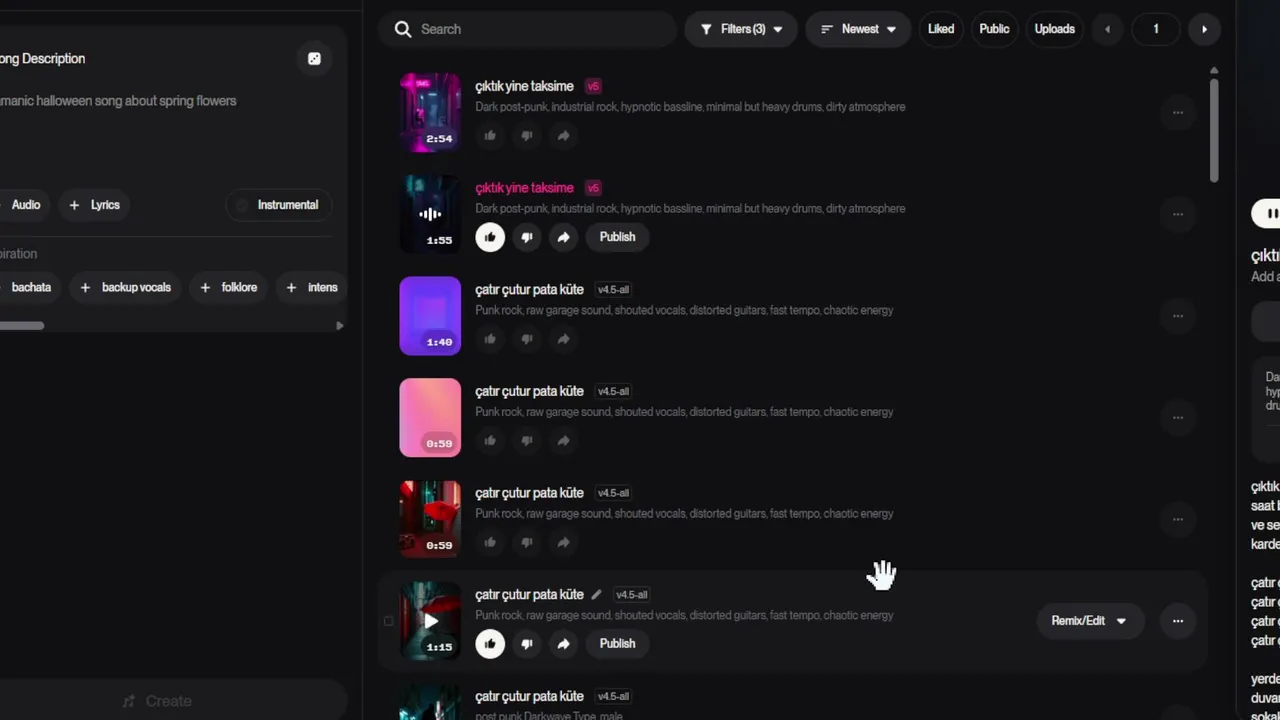Share the 1:15 çatır çutur pata küte track

[563, 644]
